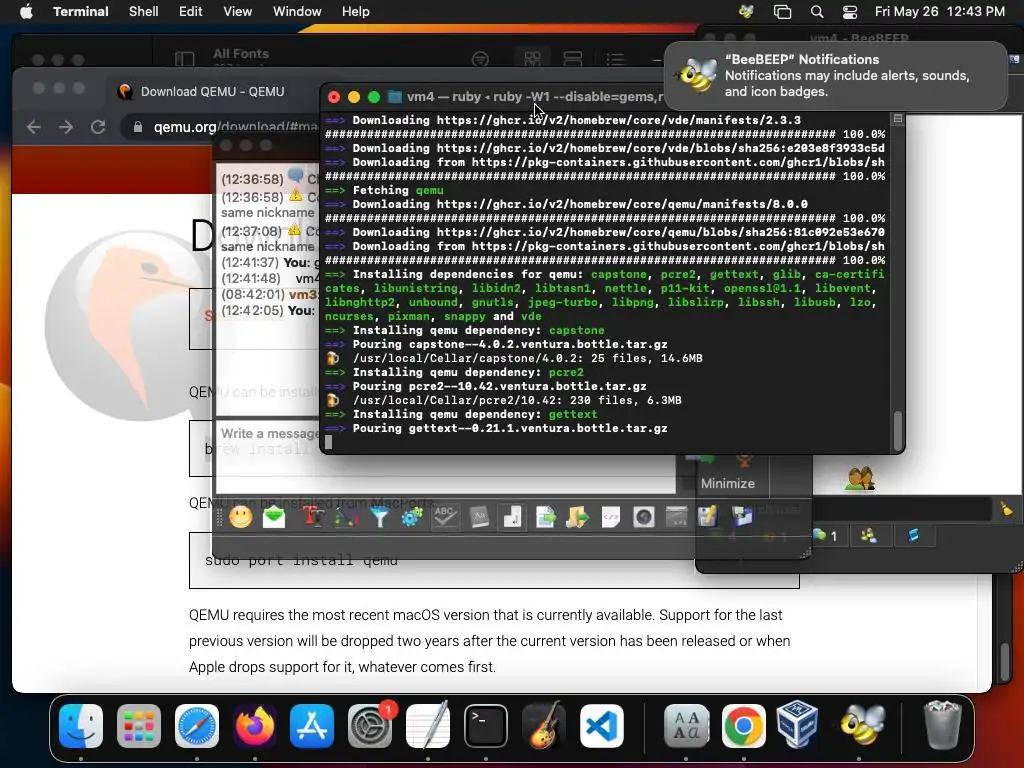Click the broom clear icon in BeeBEEP window
The height and width of the screenshot is (768, 1024).
click(1006, 509)
